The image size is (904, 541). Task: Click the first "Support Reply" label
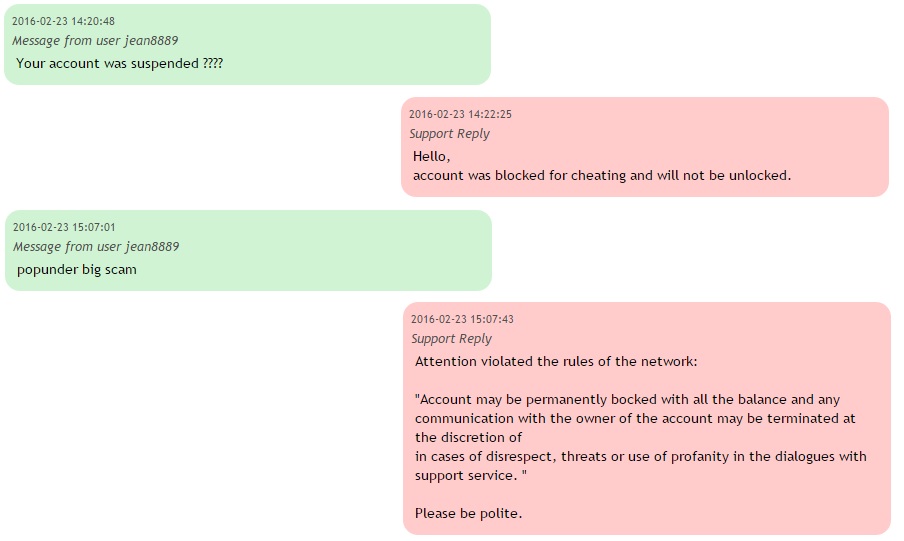449,134
